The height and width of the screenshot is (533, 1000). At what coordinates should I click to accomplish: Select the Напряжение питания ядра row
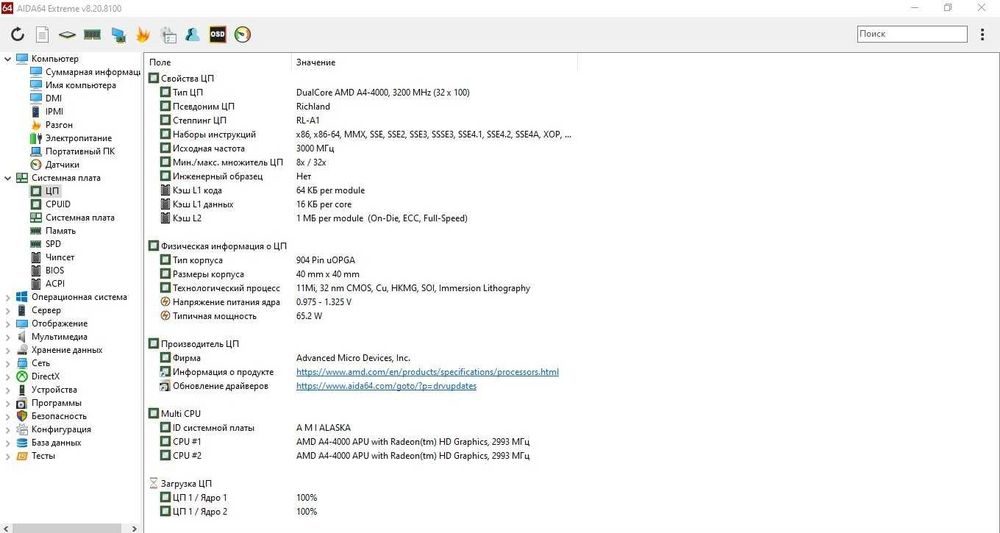361,302
